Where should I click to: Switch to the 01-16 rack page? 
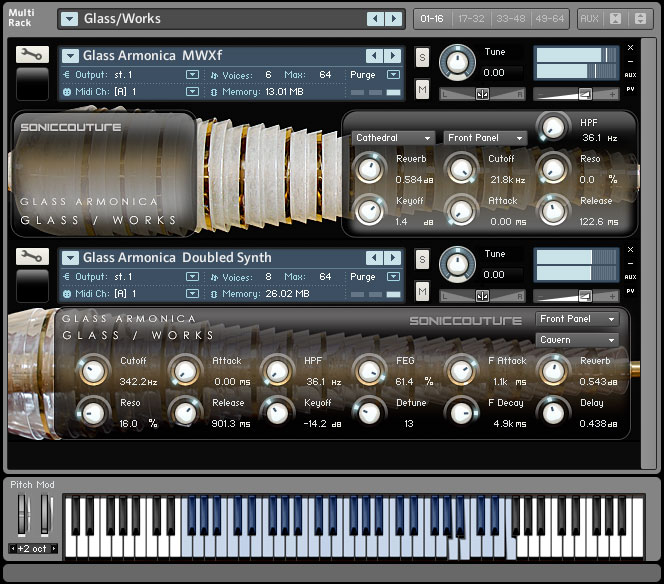pyautogui.click(x=432, y=19)
